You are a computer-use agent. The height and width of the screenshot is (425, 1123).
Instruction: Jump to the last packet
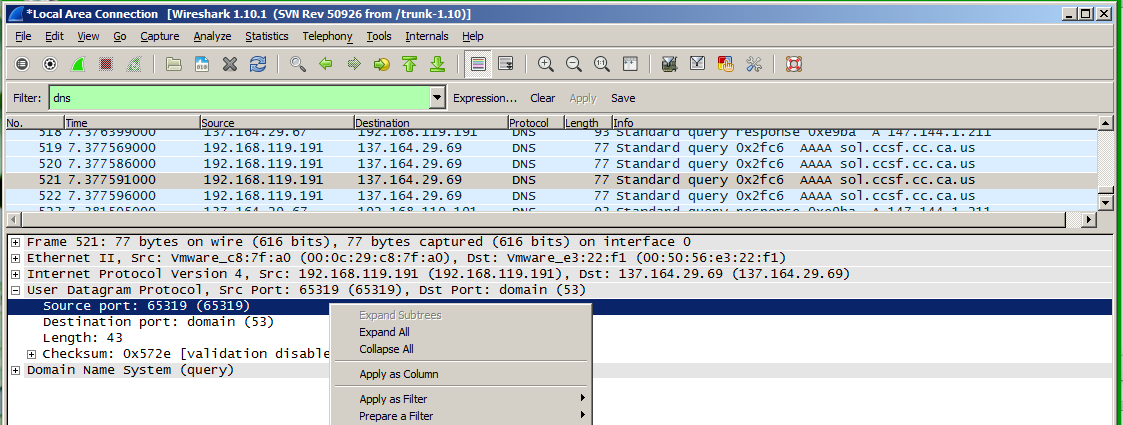point(438,65)
